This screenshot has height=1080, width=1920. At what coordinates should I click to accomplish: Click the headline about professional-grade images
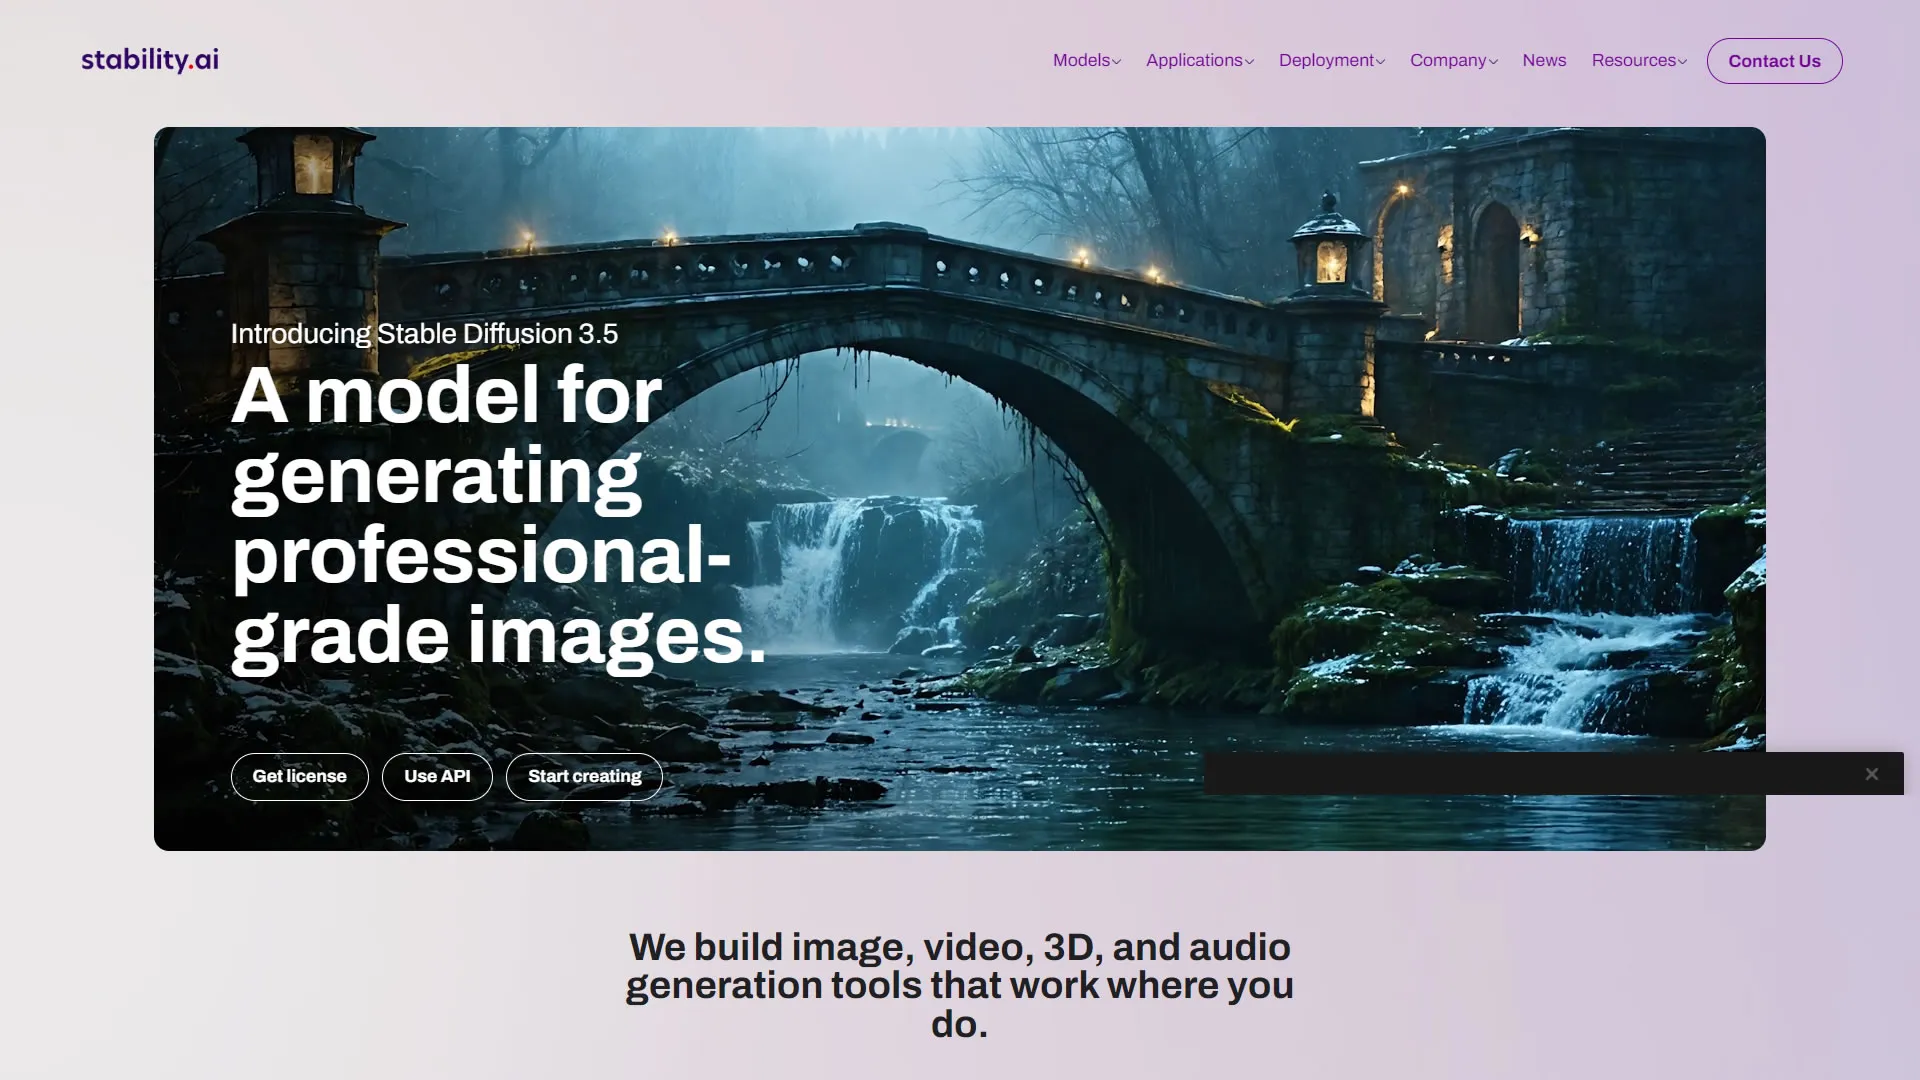(480, 515)
